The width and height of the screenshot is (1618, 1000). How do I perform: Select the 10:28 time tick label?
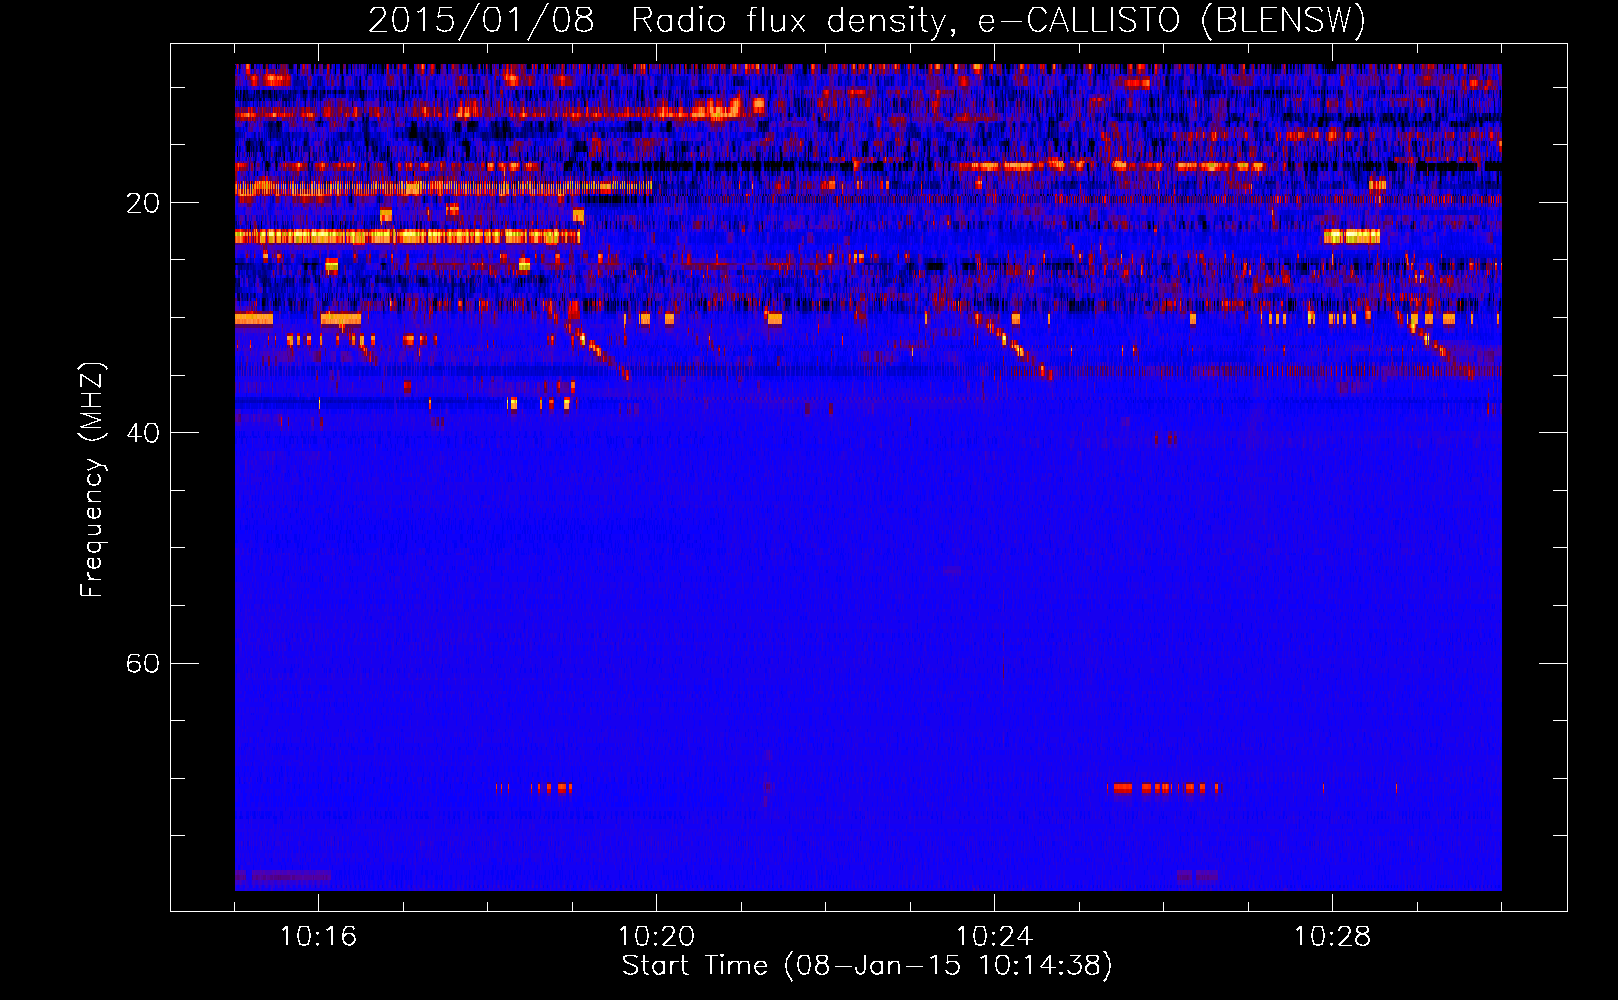click(1332, 937)
